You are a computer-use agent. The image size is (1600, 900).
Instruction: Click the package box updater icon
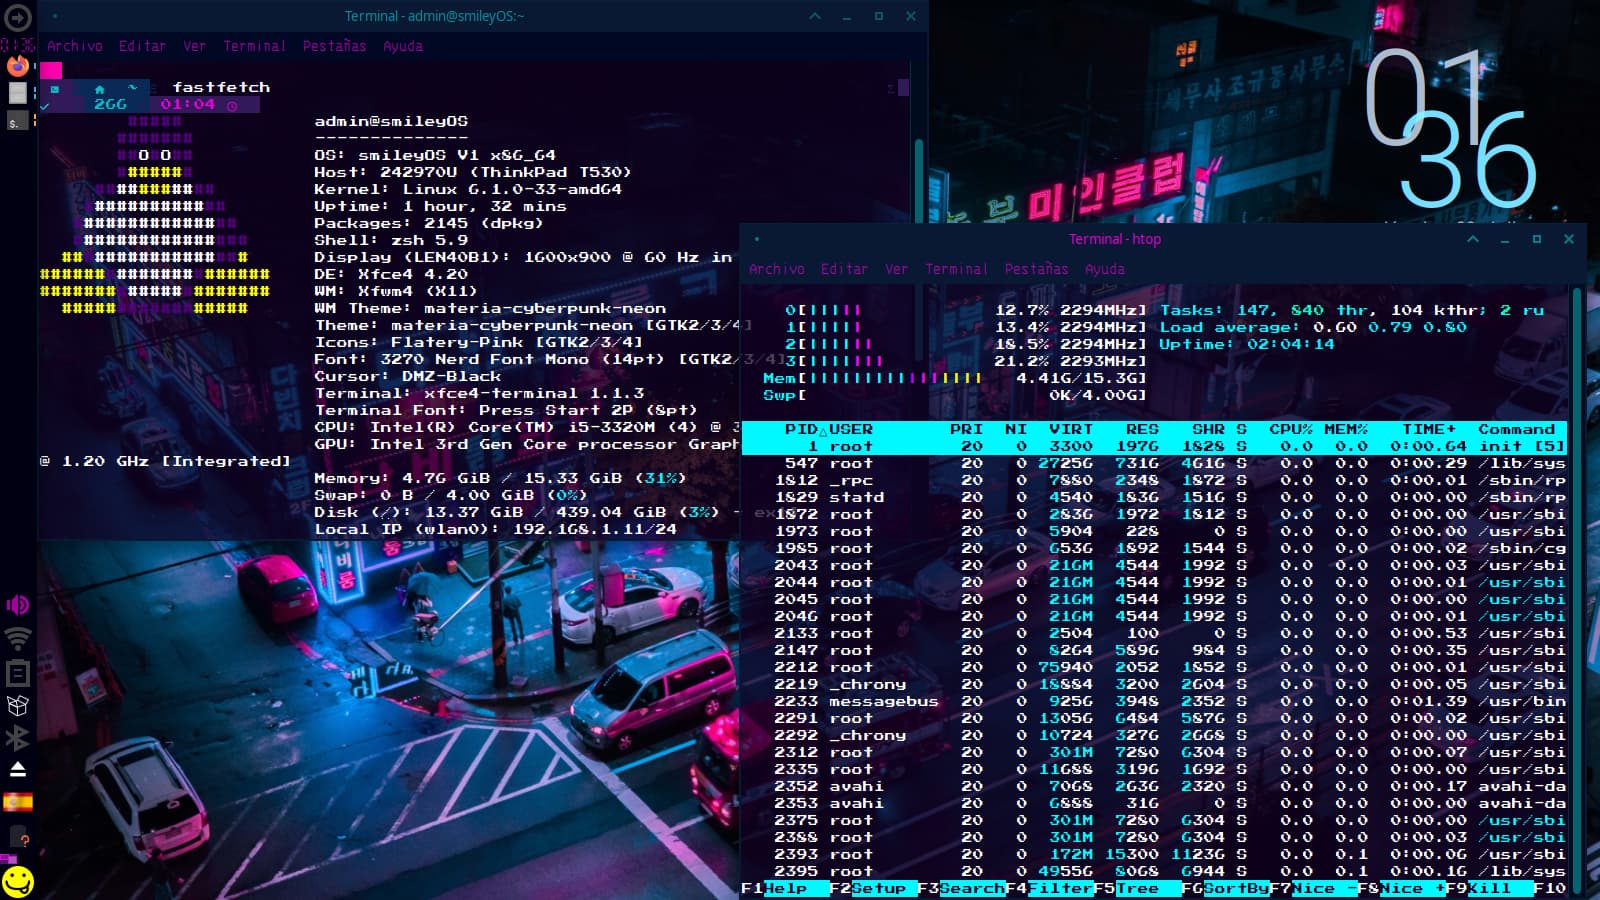tap(18, 705)
